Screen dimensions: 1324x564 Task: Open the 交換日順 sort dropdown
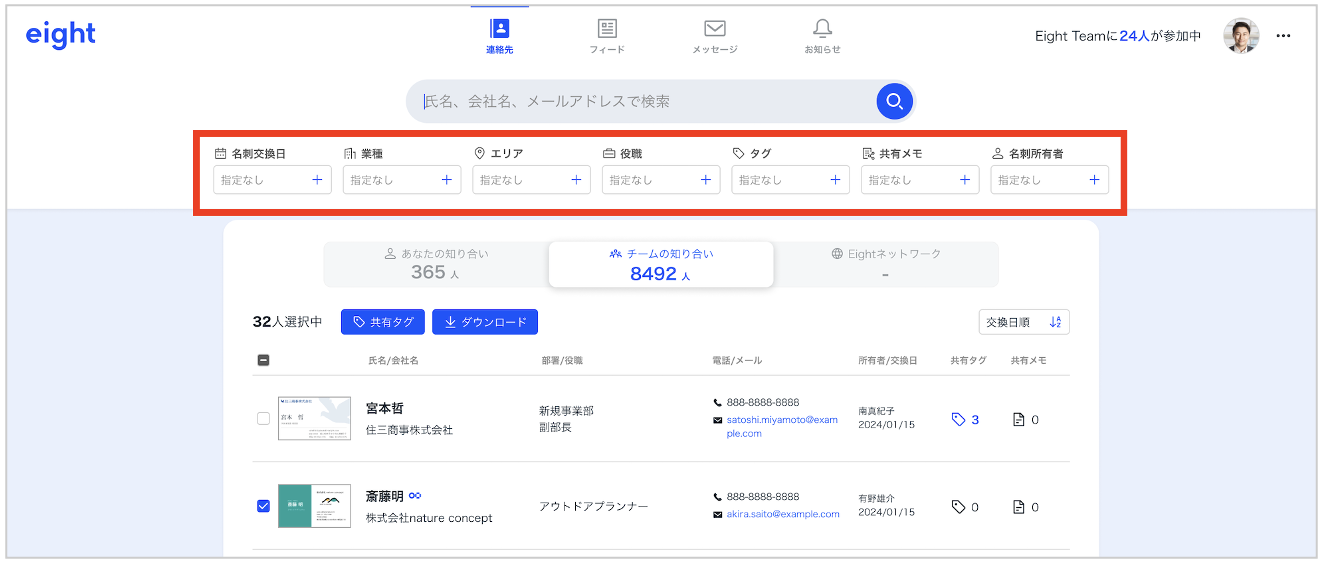(x=1024, y=322)
